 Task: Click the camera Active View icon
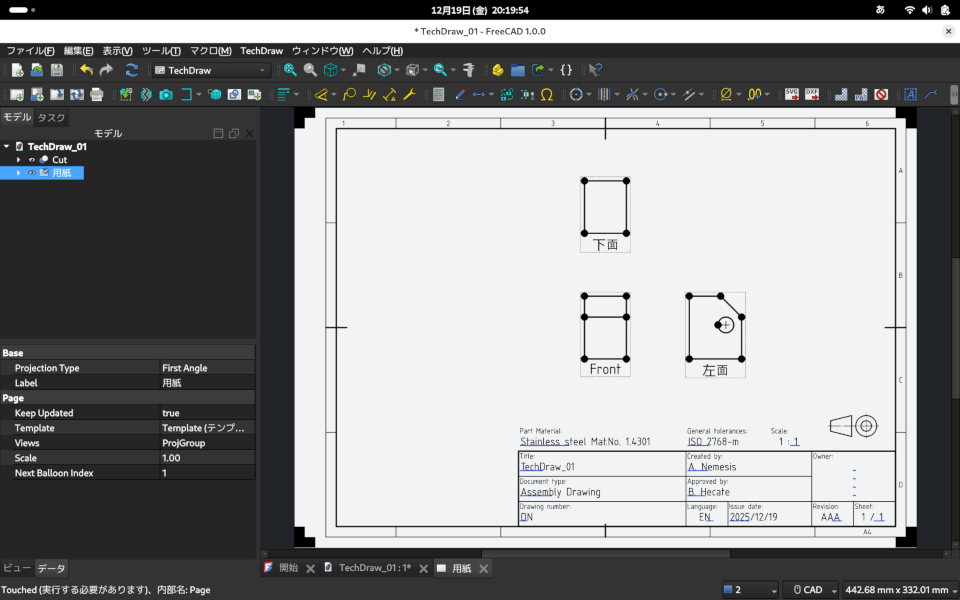[x=166, y=94]
